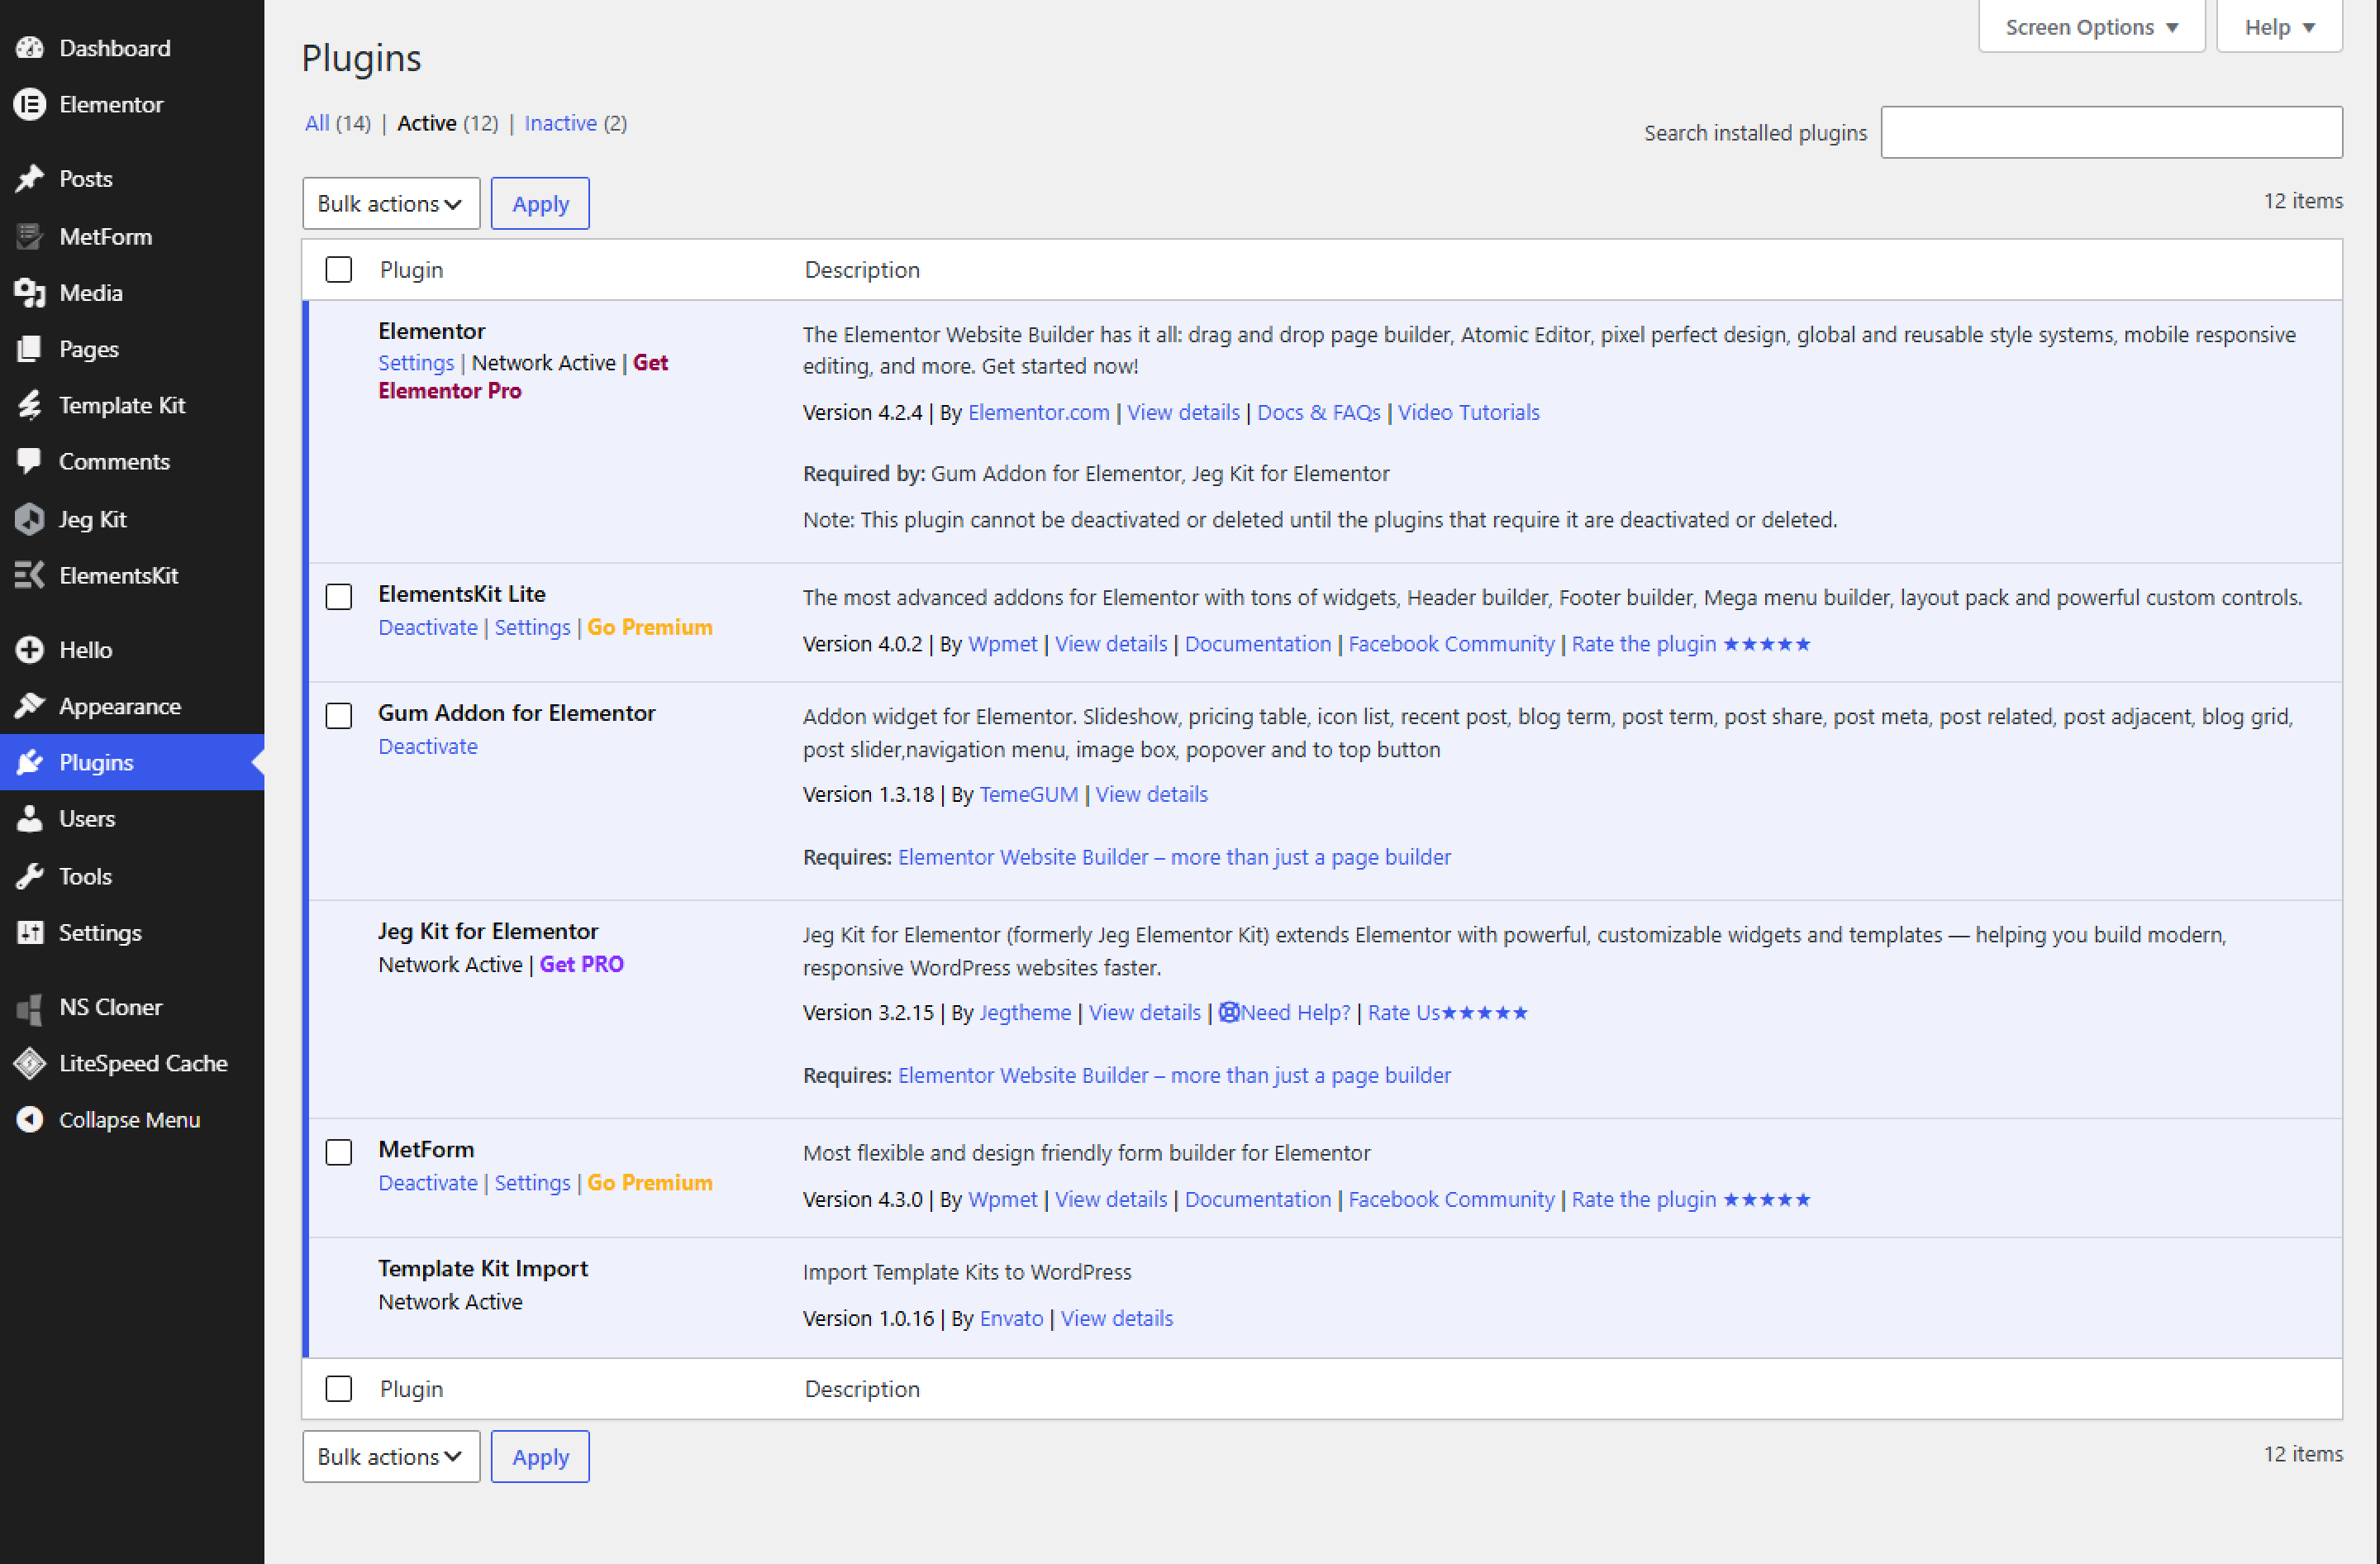Click the Collapse Menu arrow icon
The image size is (2380, 1564).
tap(30, 1120)
